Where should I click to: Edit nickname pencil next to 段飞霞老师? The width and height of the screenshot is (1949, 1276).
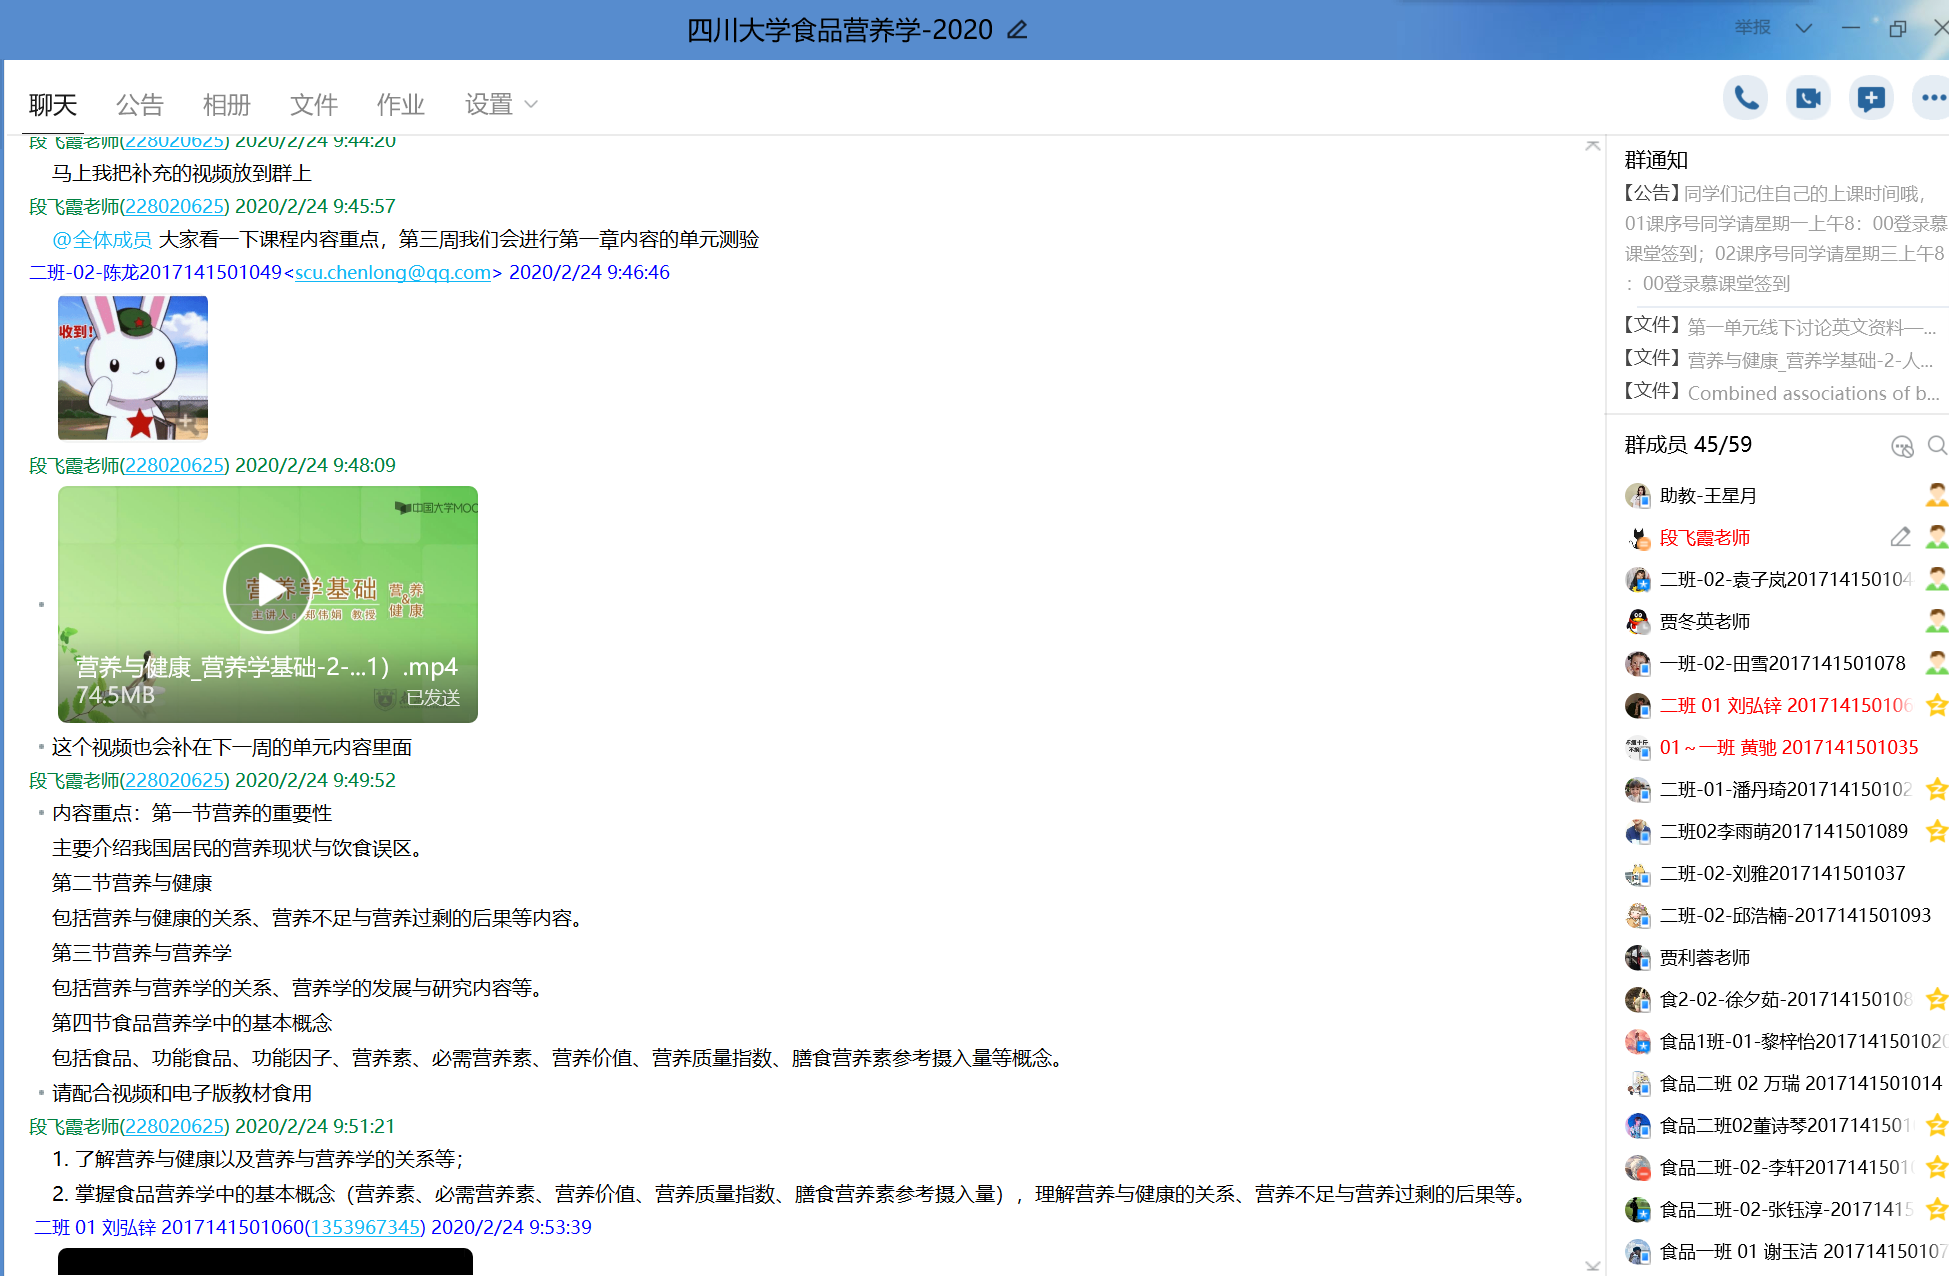[1900, 538]
